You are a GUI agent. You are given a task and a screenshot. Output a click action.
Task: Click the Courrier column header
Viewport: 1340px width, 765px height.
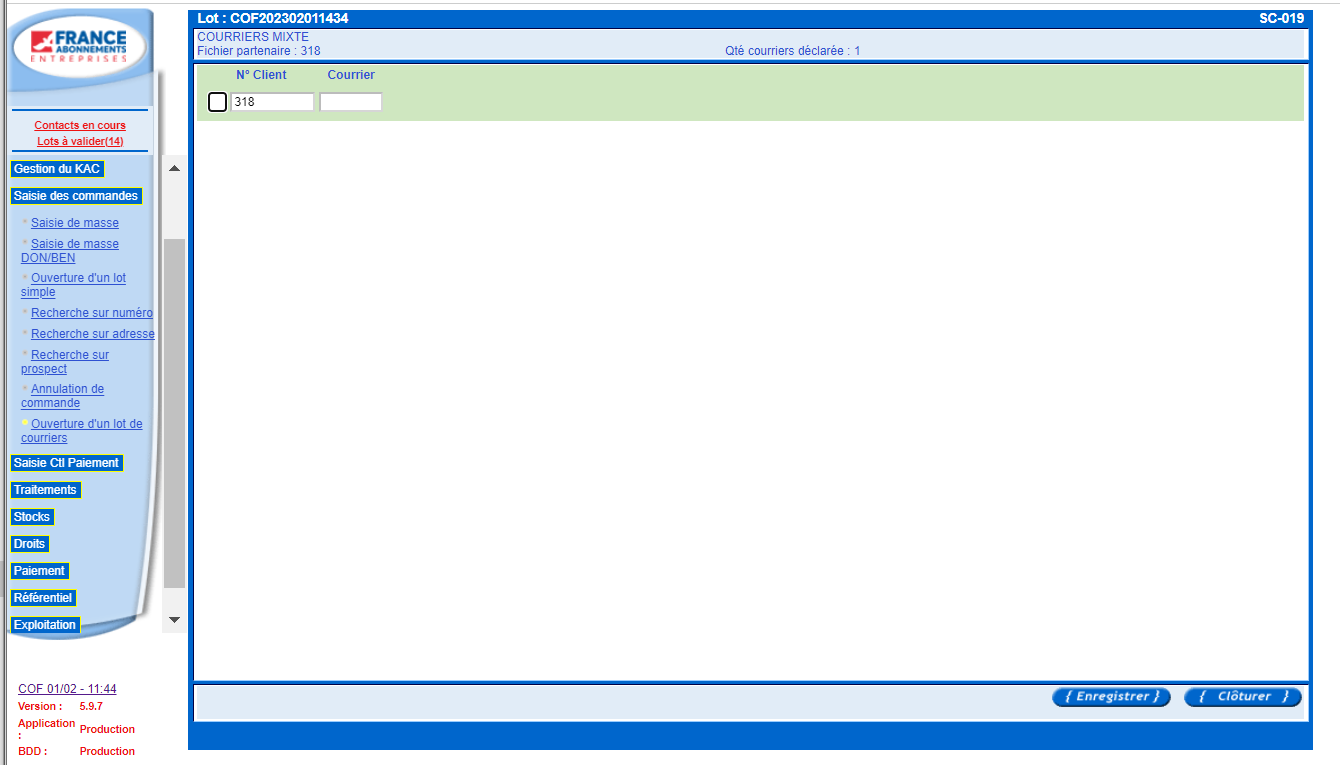(x=351, y=75)
